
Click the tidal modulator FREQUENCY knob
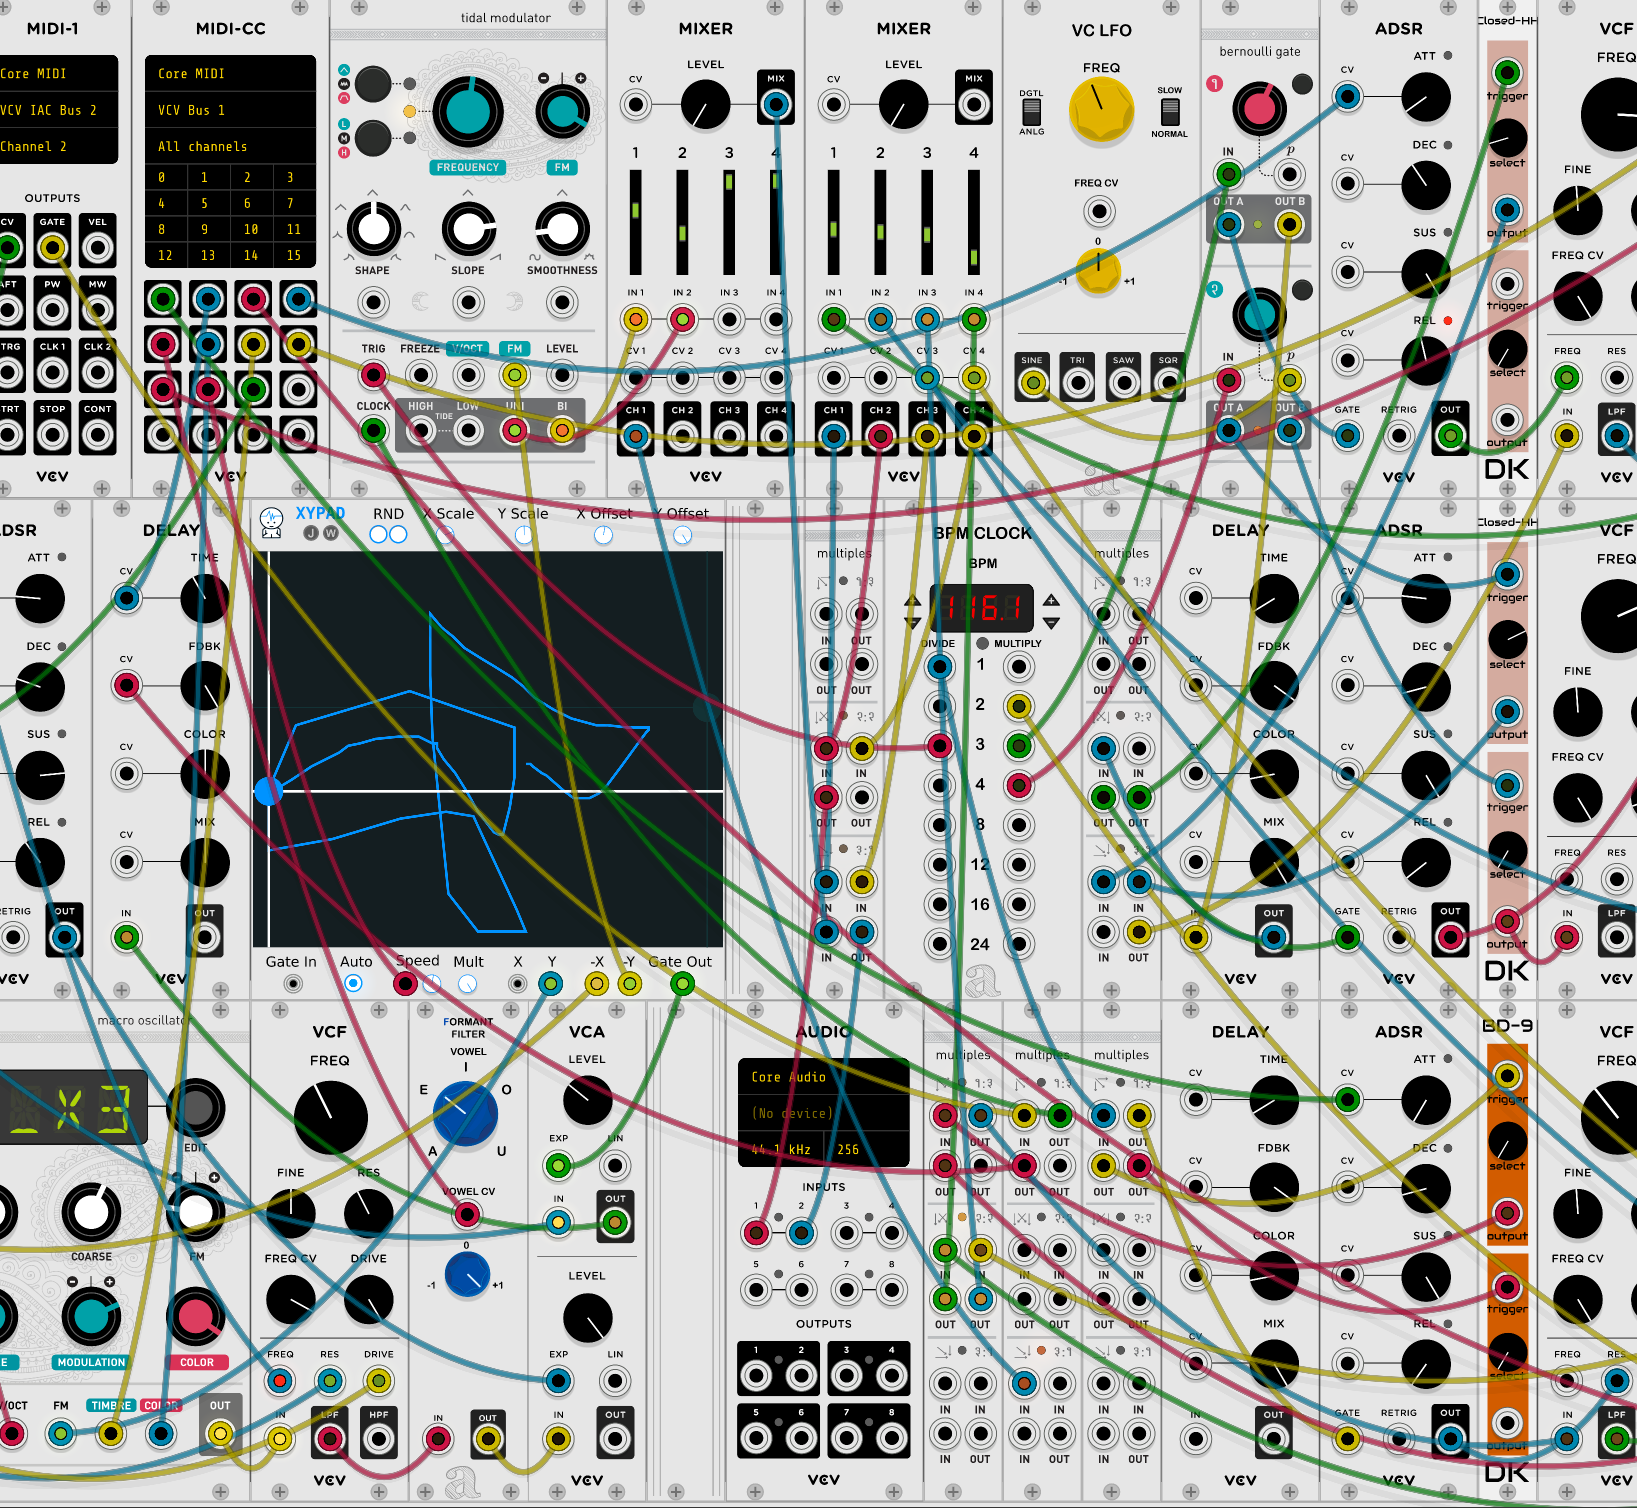tap(467, 111)
